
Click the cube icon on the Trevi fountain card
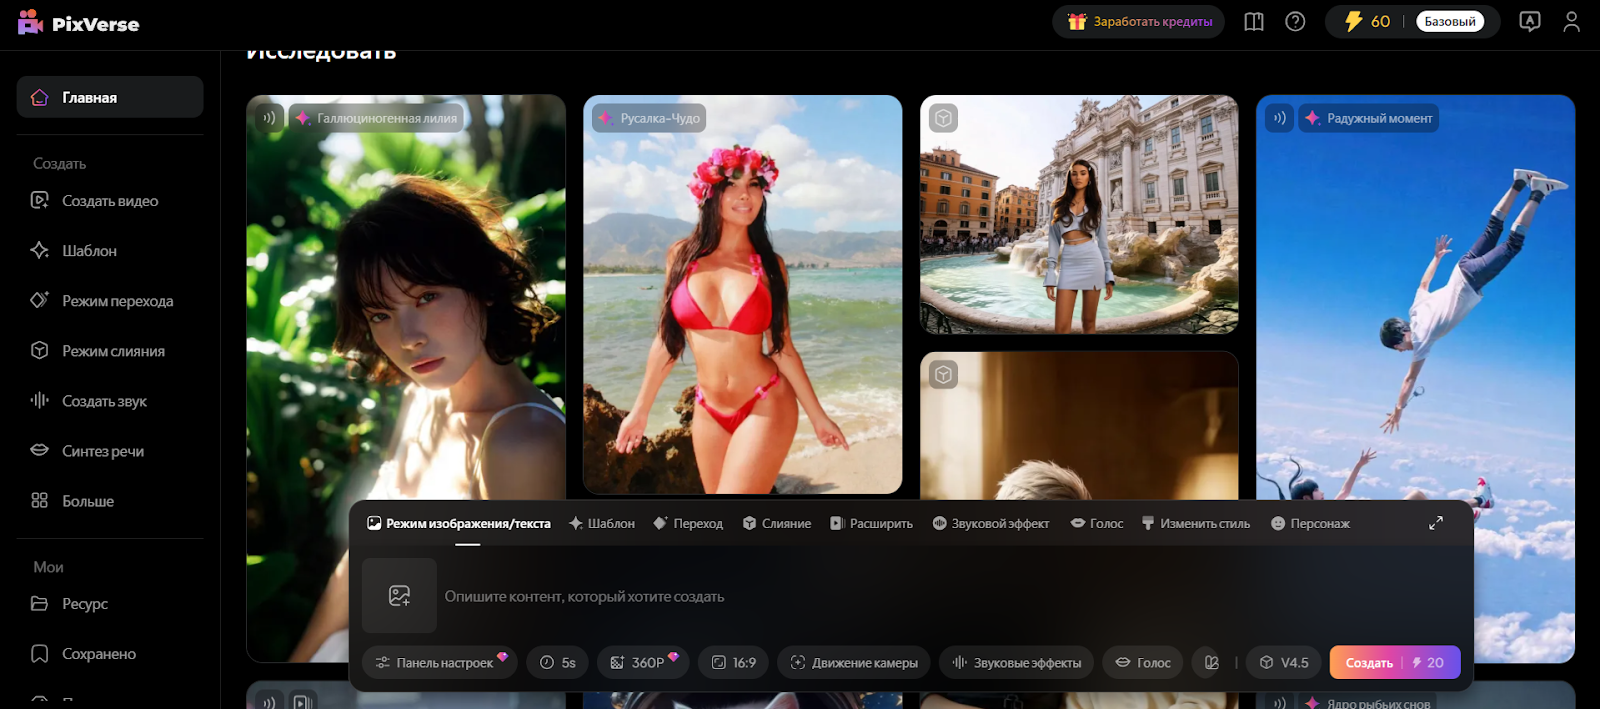coord(943,118)
